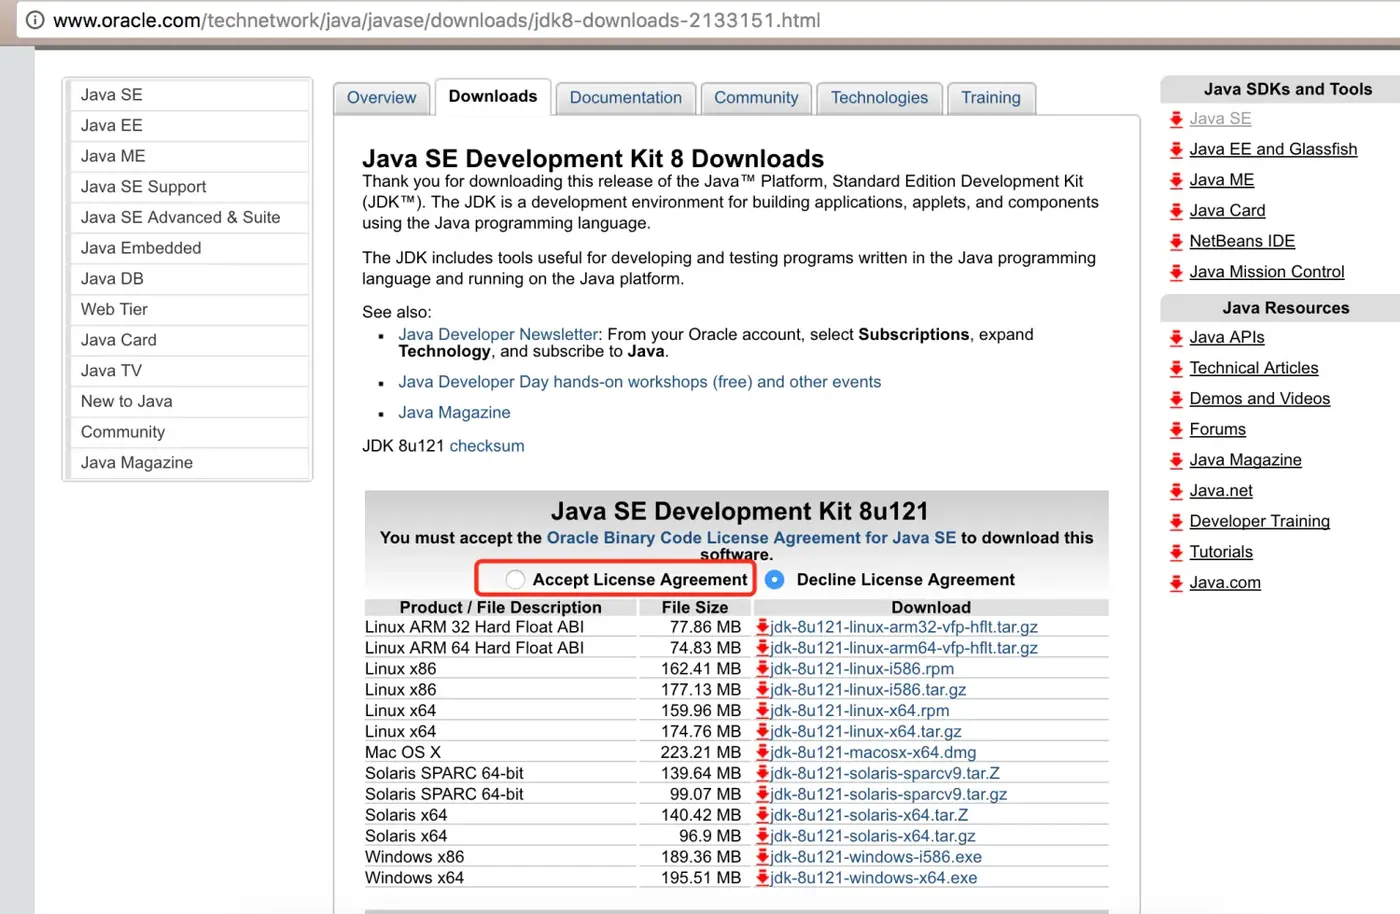The image size is (1400, 914).
Task: Switch to the Technologies tab
Action: pos(879,98)
